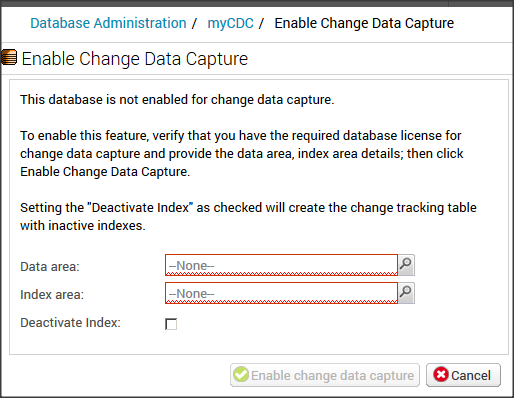Focus the Index area input field

point(281,293)
